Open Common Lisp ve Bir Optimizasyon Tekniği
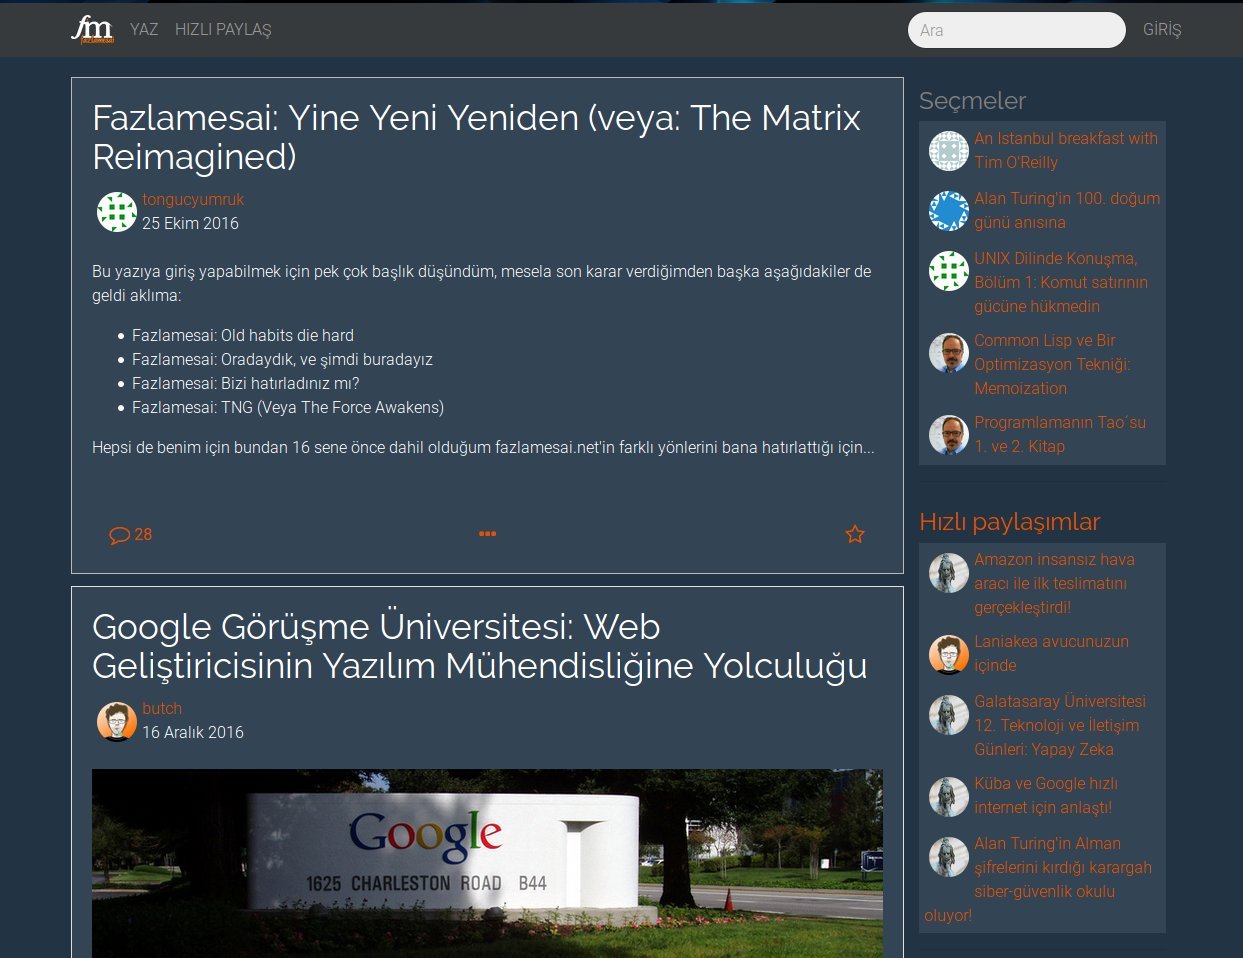The height and width of the screenshot is (958, 1243). coord(1052,365)
